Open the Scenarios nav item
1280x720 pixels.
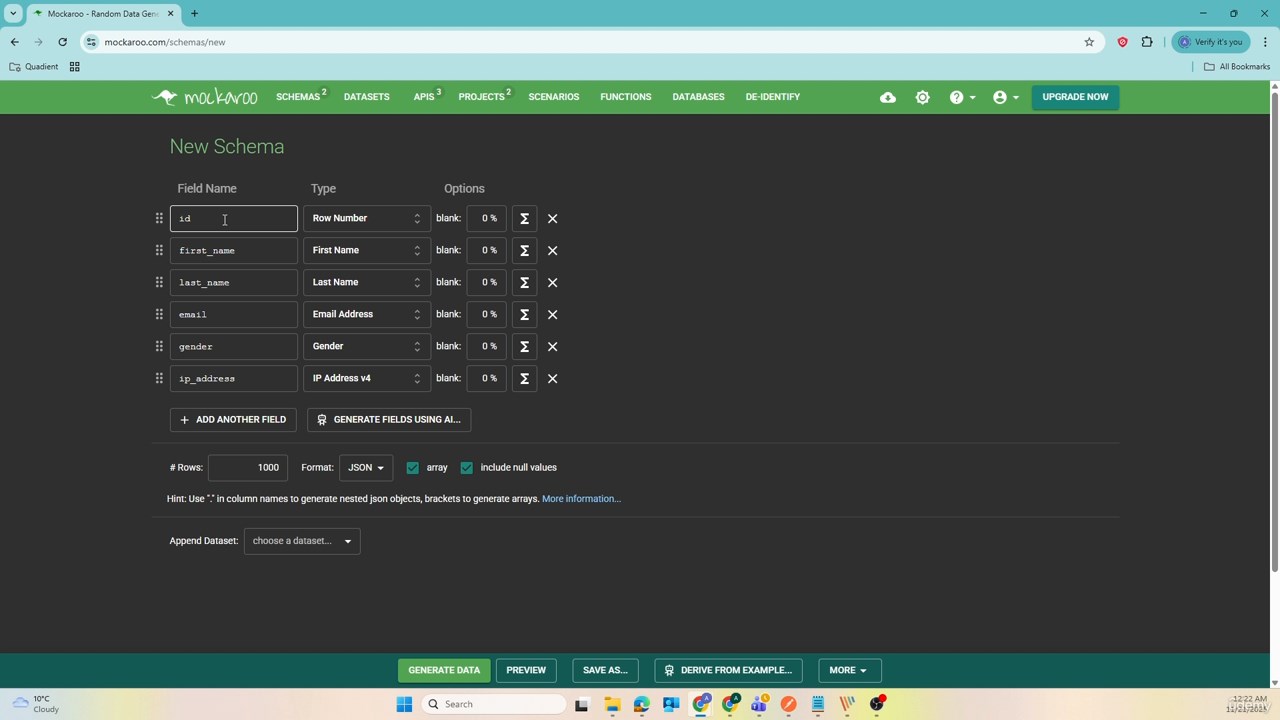coord(554,97)
